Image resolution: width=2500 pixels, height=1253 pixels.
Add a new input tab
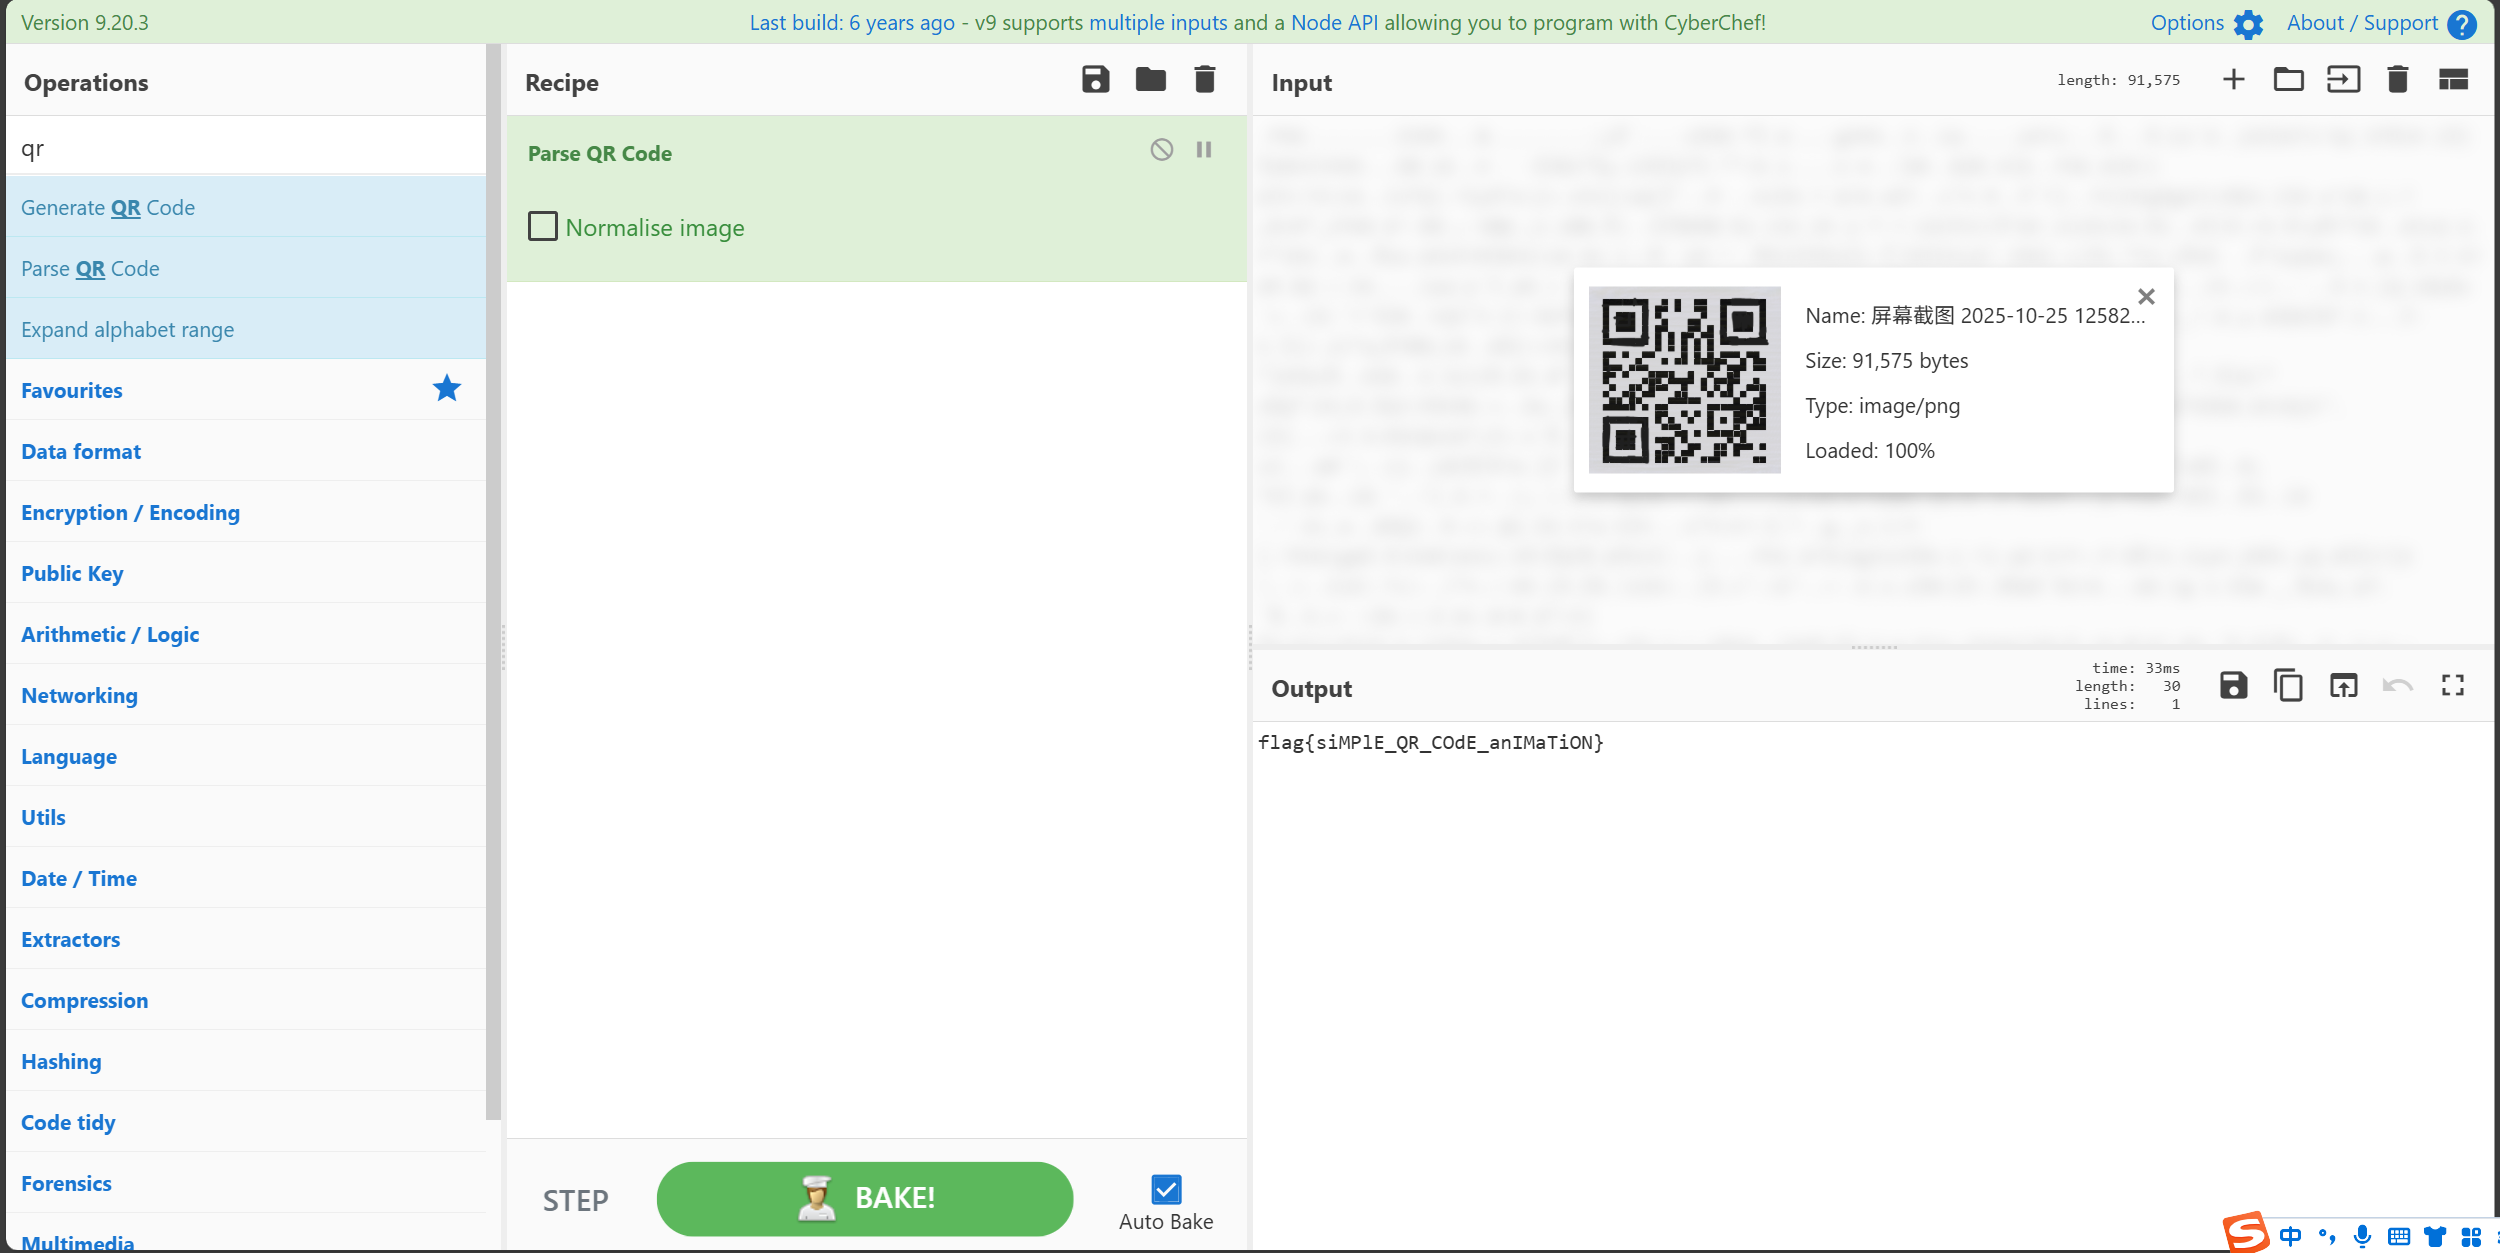(x=2233, y=80)
